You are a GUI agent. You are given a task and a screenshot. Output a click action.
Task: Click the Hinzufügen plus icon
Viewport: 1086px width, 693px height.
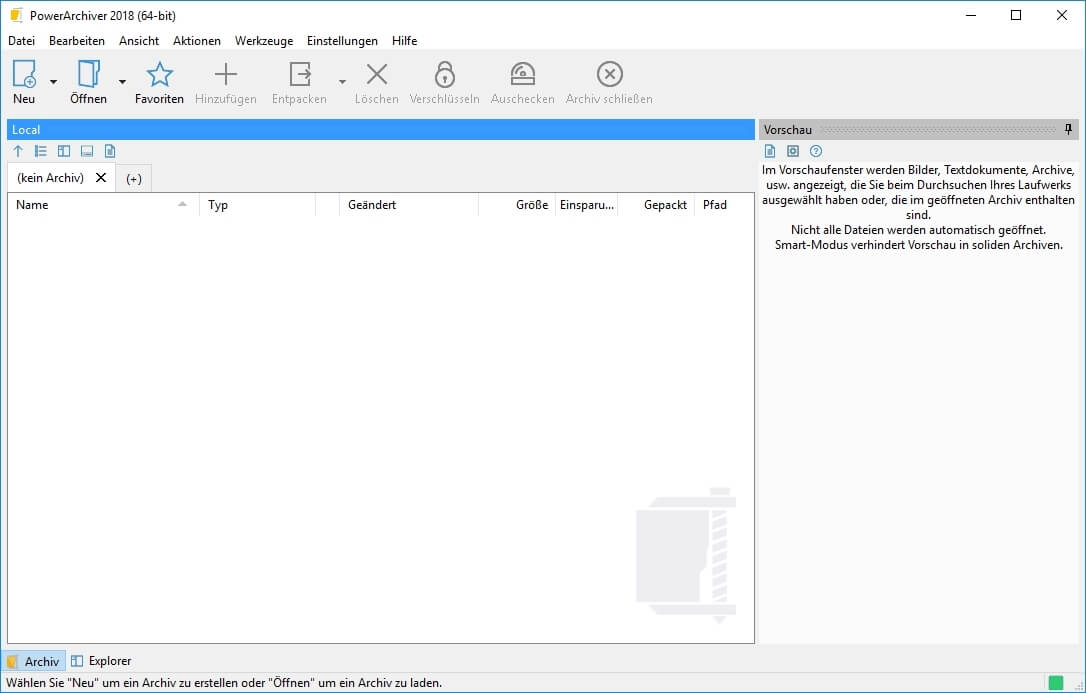[226, 75]
